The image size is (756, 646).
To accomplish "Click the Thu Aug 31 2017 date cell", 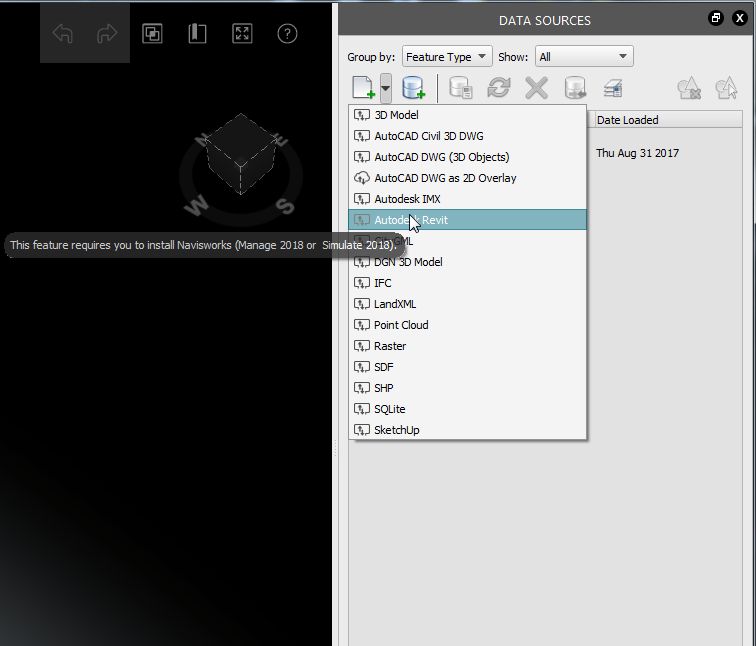I will 637,153.
